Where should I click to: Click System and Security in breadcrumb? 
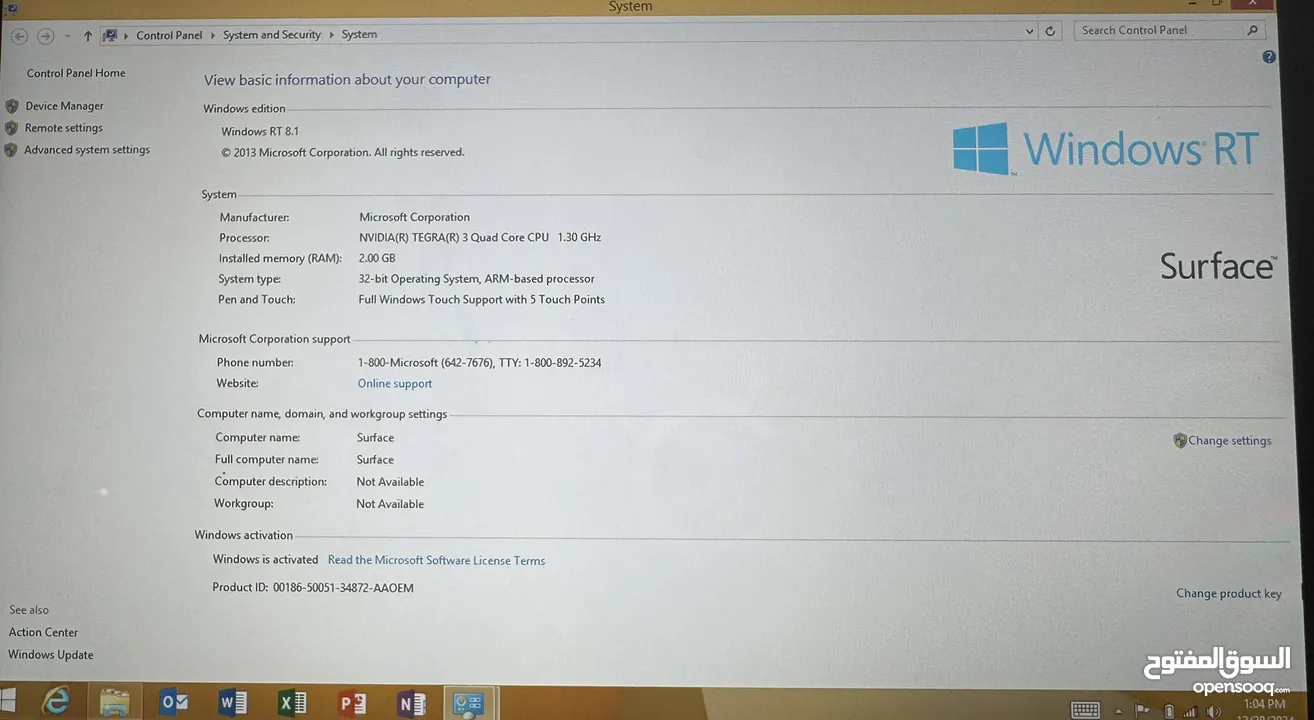click(x=272, y=35)
